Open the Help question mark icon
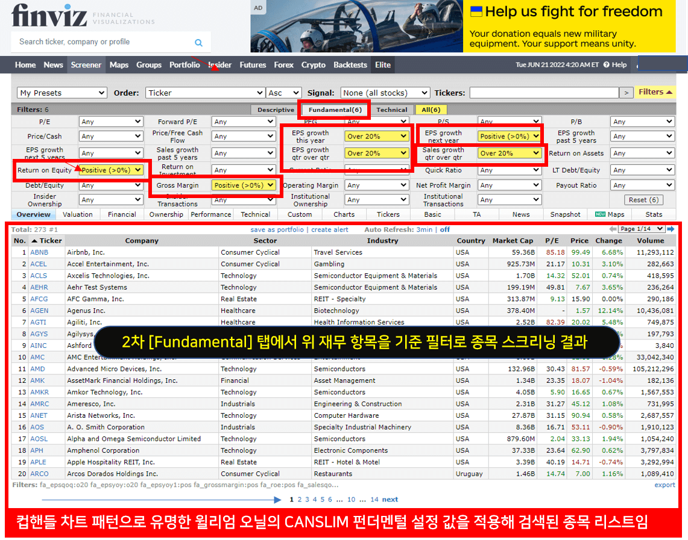 click(x=606, y=65)
